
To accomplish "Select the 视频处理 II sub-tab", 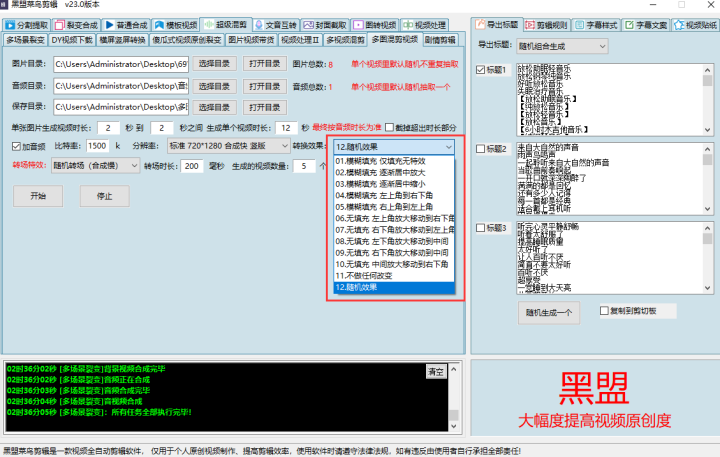I will [x=300, y=40].
